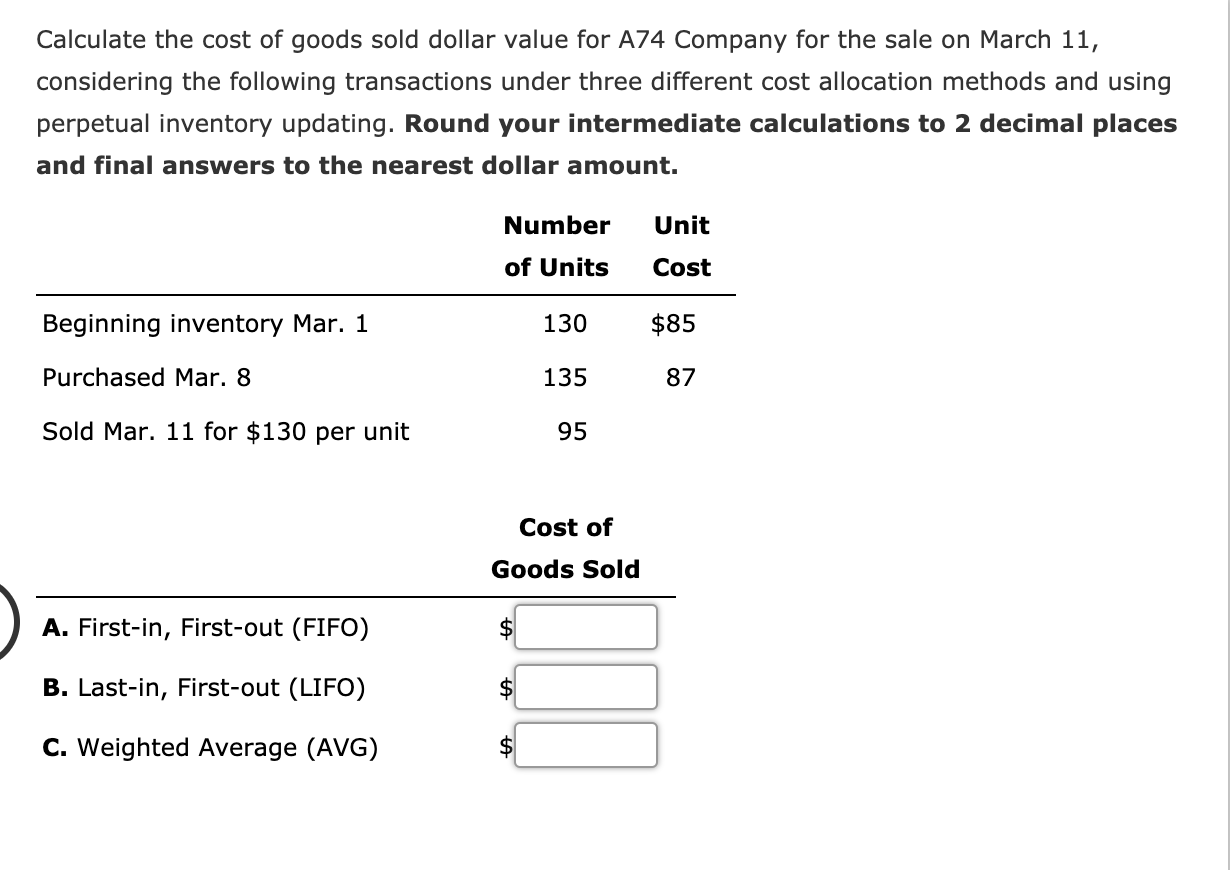Select the label A. First-in, First-out (FIFO)
Image resolution: width=1230 pixels, height=870 pixels.
[x=205, y=627]
